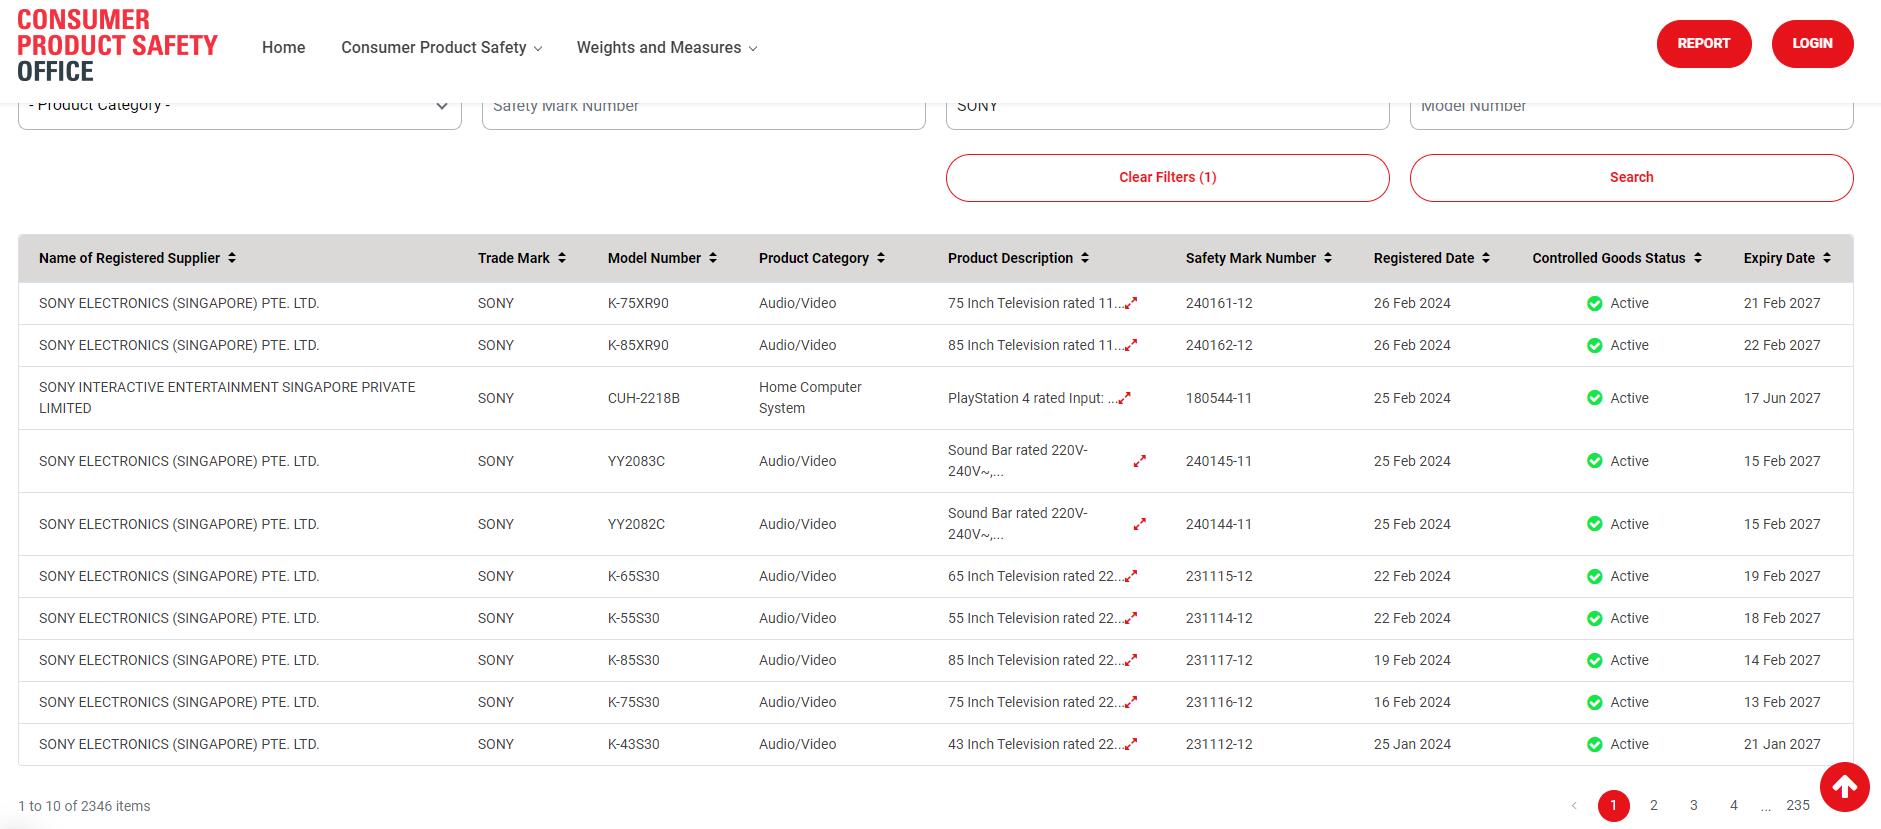1881x829 pixels.
Task: Expand description for K-75XR90 row
Action: [x=1131, y=303]
